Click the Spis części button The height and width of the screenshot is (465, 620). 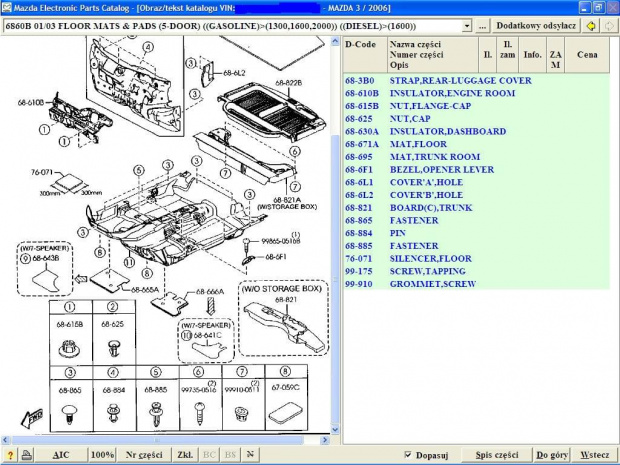[497, 455]
